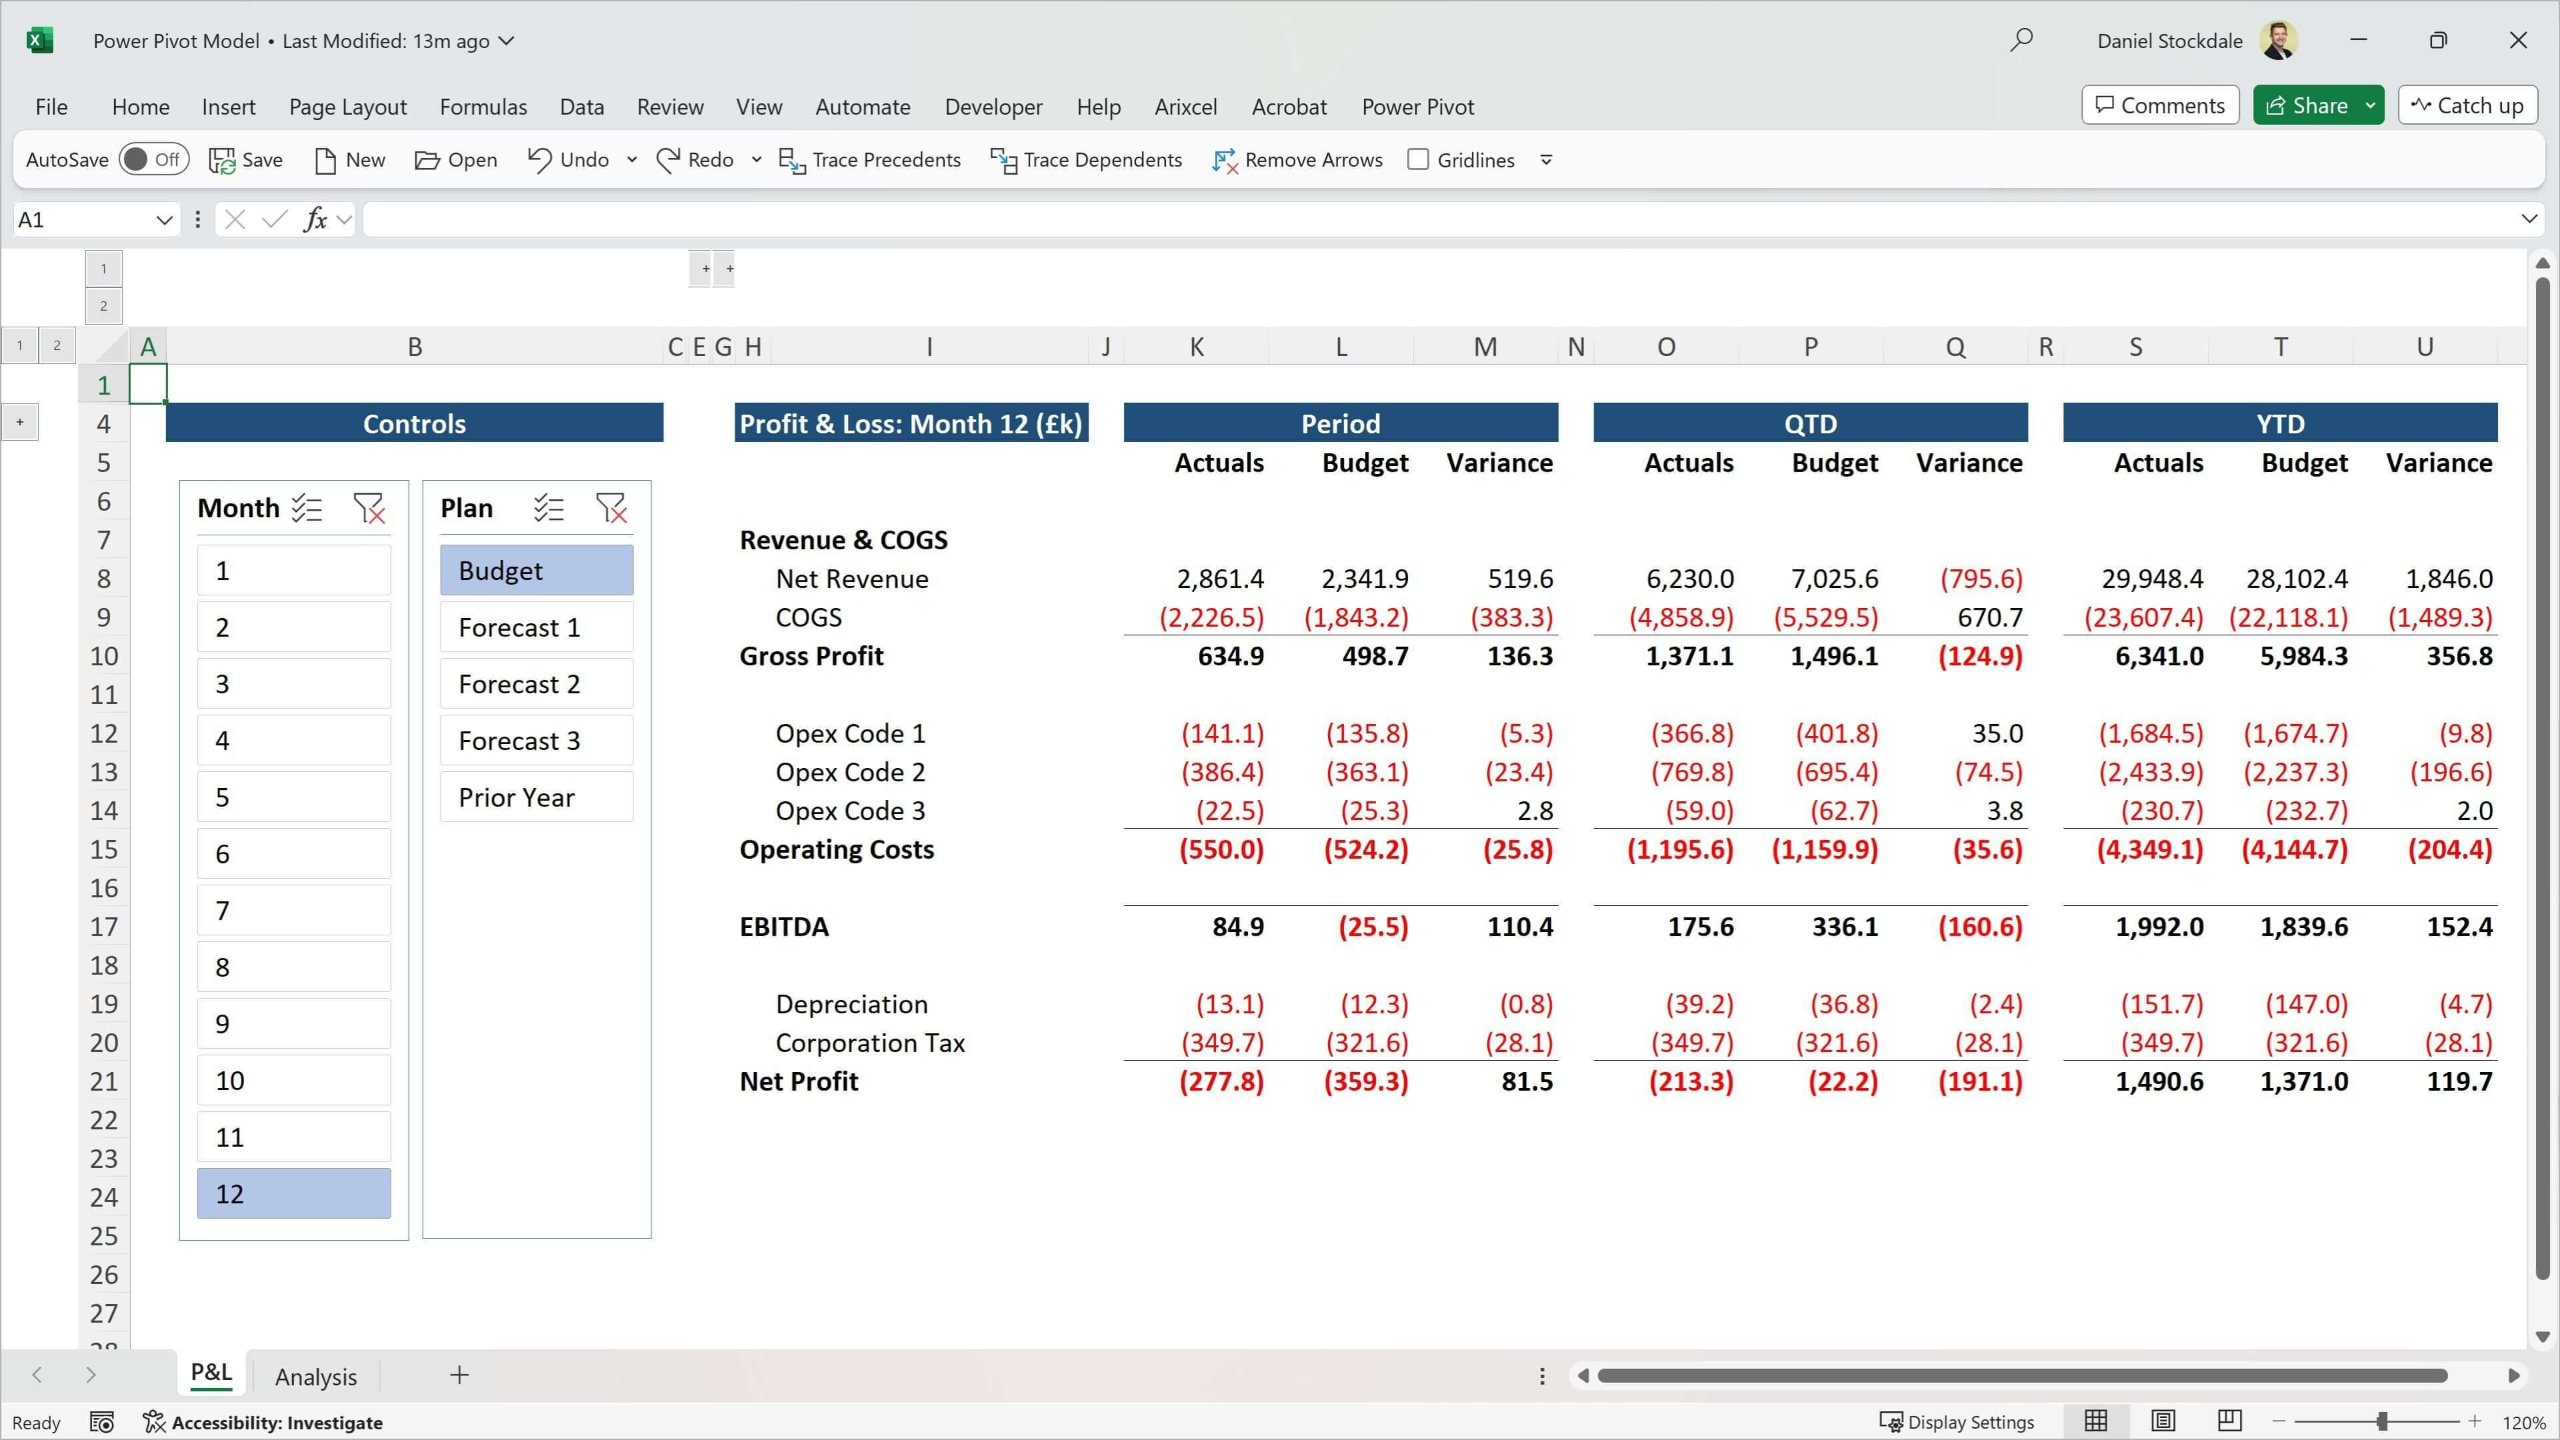Open the Power Pivot ribbon tab
The height and width of the screenshot is (1440, 2560).
[1417, 107]
